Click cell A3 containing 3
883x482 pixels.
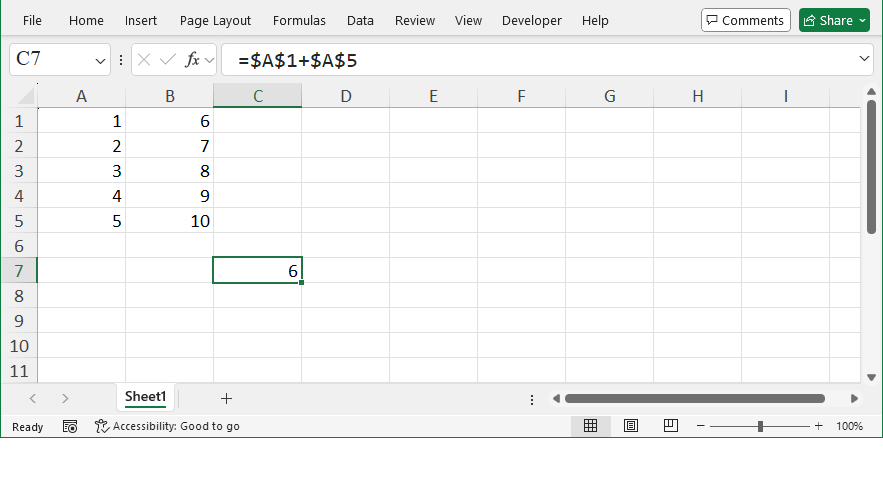point(82,171)
